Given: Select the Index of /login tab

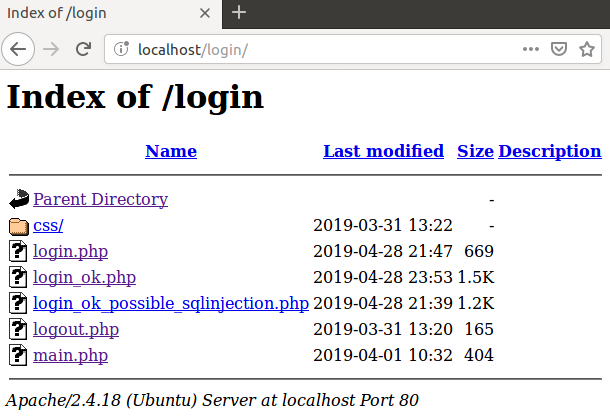Looking at the screenshot, I should pos(110,14).
